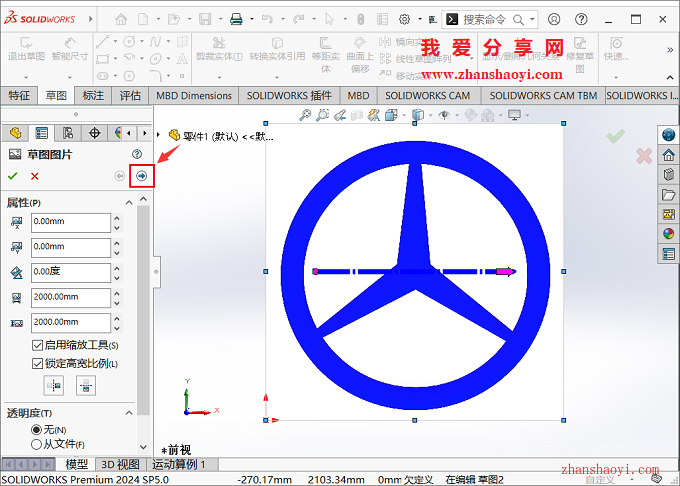
Task: Click the blue next arrow button
Action: point(142,176)
